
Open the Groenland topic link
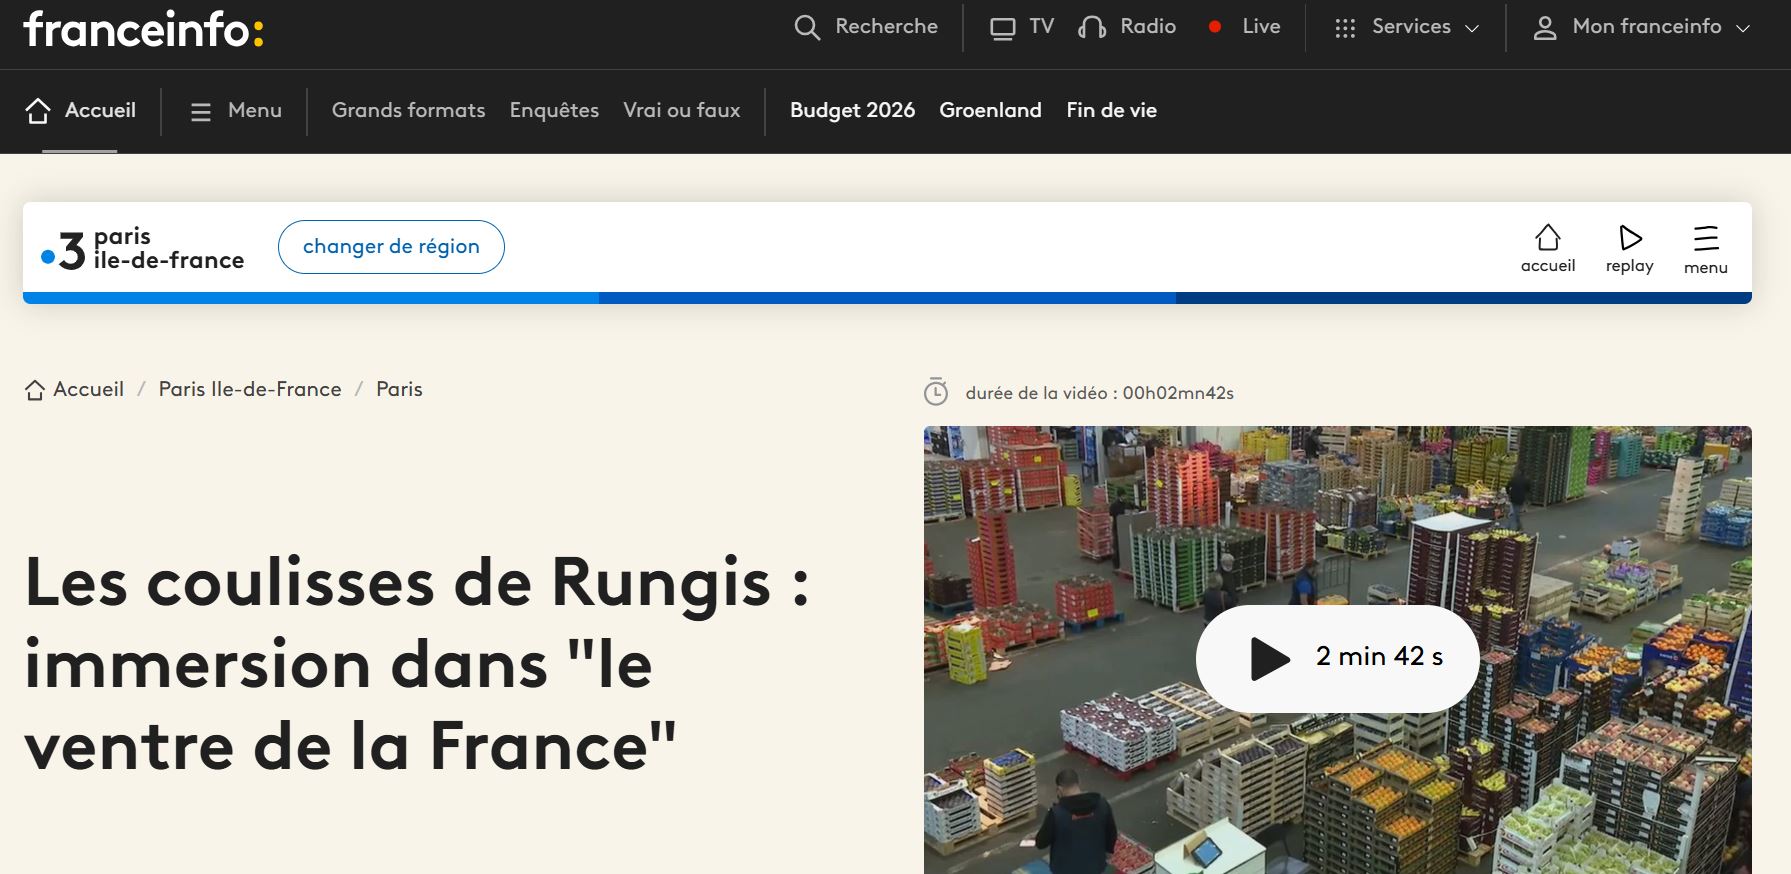point(990,110)
